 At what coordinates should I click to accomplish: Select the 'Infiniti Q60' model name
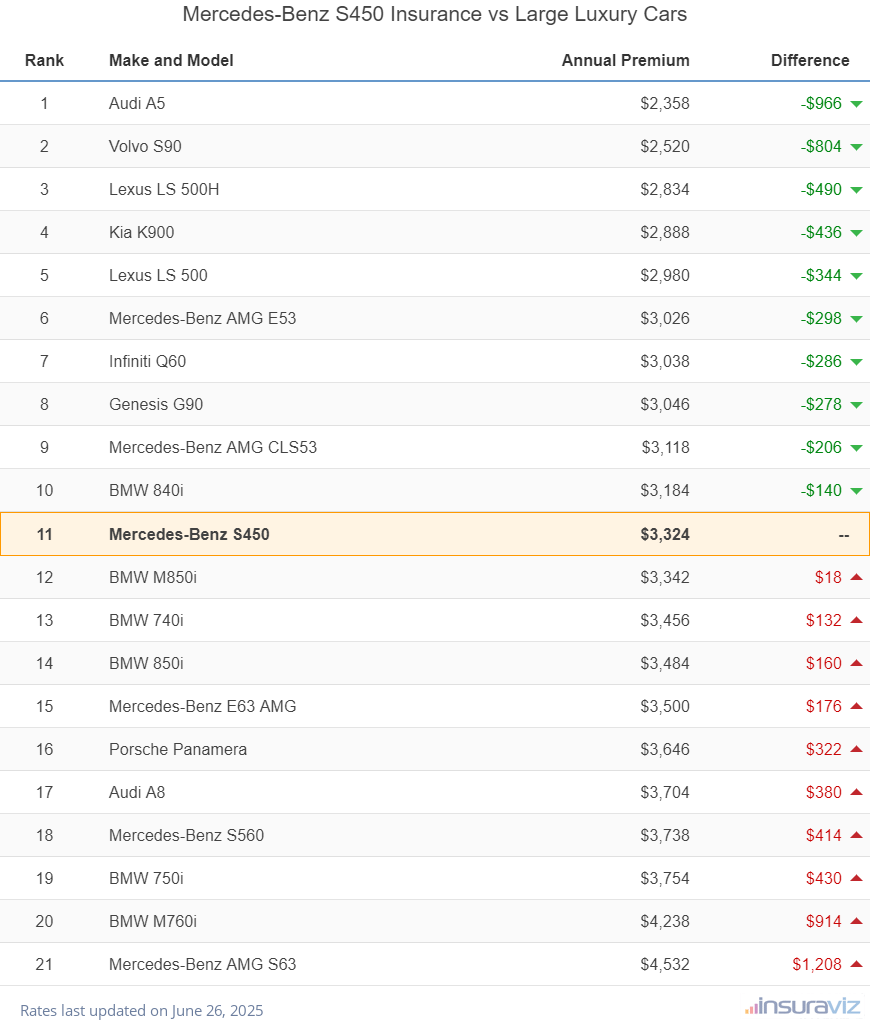coord(148,362)
